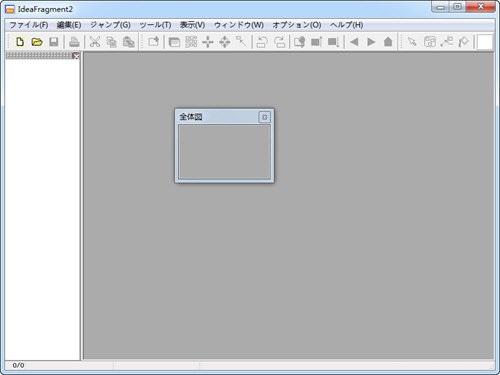Close the 全体図 overview window
The height and width of the screenshot is (375, 500).
click(x=264, y=117)
